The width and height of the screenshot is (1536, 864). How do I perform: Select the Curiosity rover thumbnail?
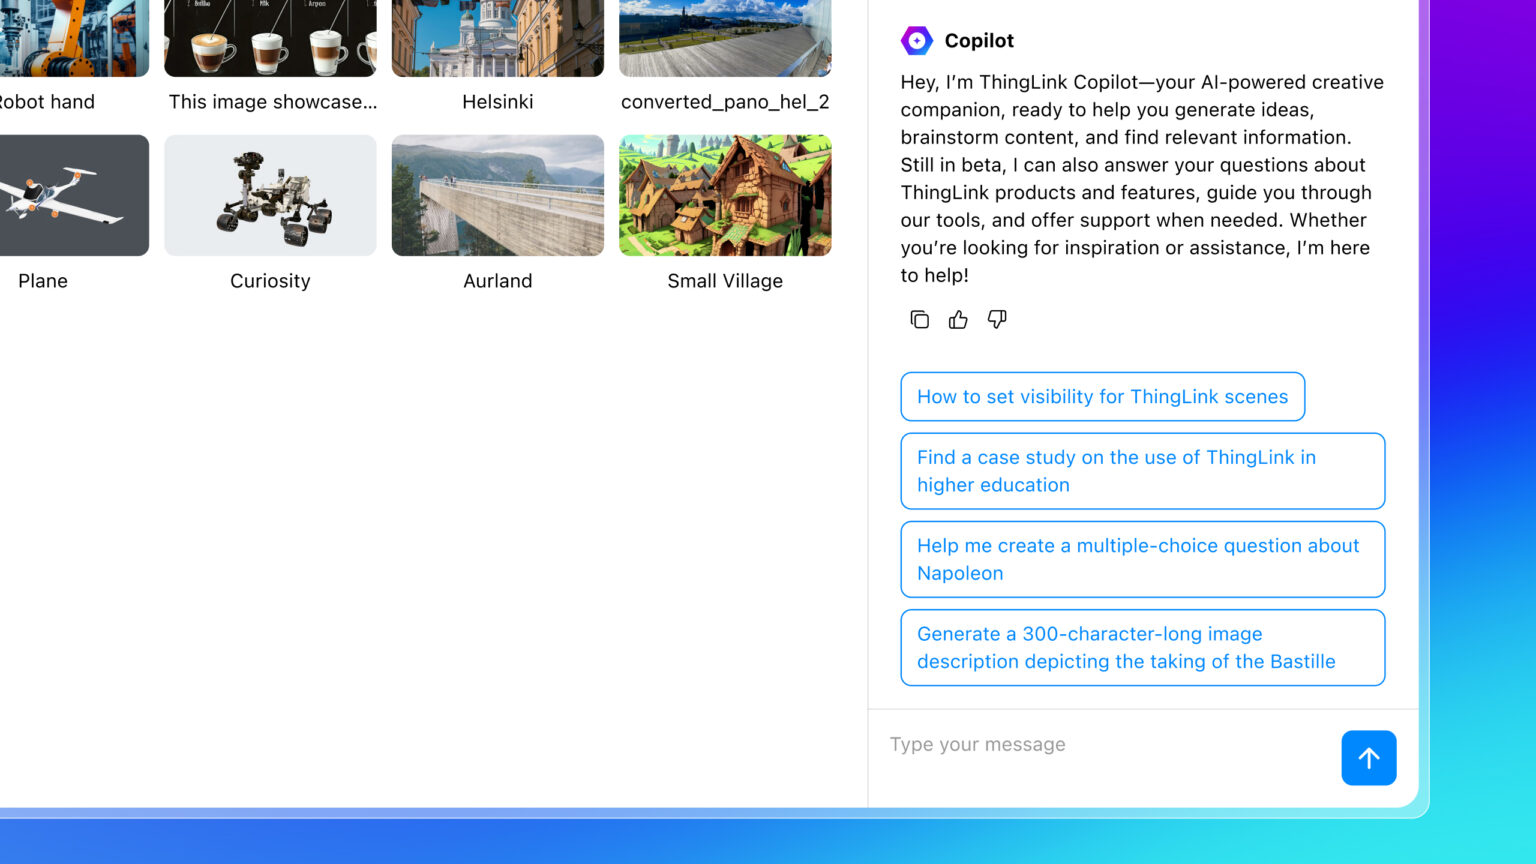[x=270, y=195]
